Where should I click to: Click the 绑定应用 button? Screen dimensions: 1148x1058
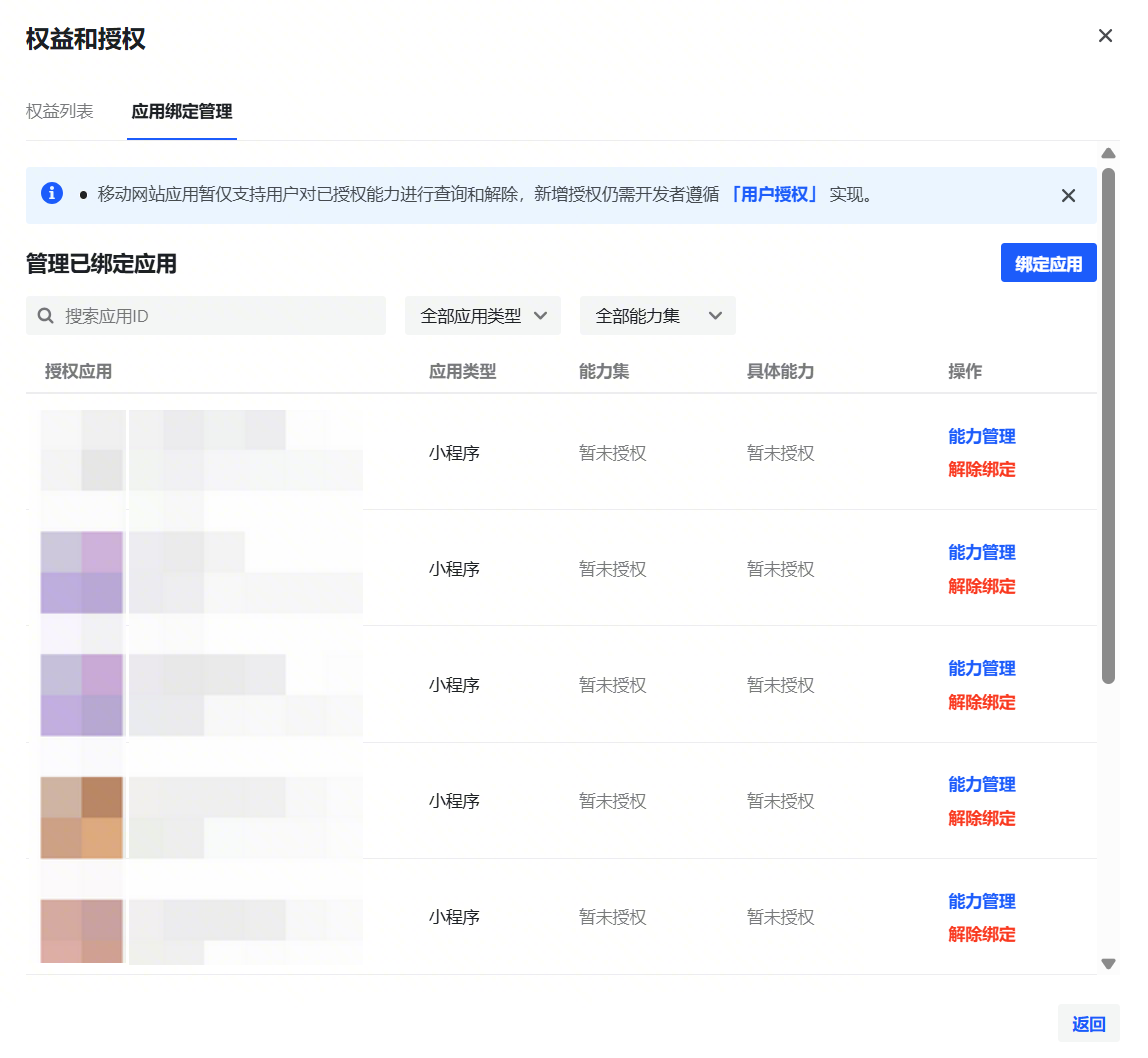coord(1048,264)
